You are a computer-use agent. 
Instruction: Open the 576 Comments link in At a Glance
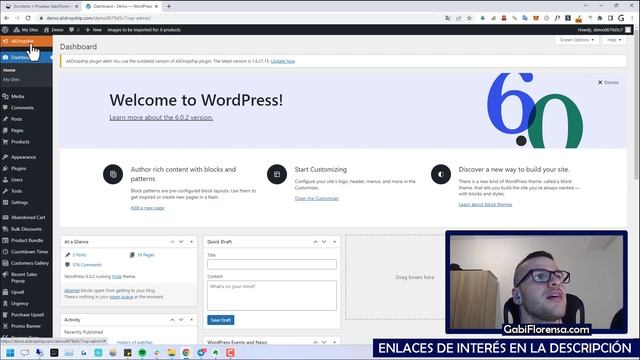click(87, 265)
